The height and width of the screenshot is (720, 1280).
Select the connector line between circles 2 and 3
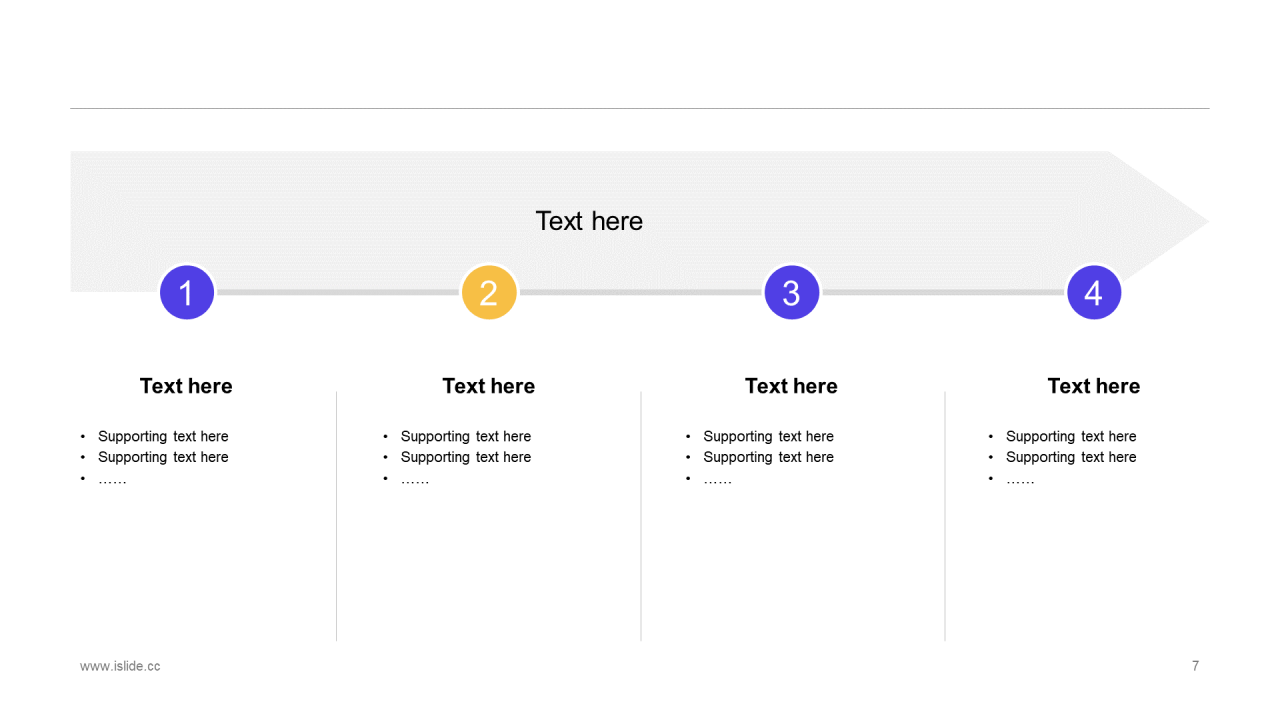click(641, 293)
